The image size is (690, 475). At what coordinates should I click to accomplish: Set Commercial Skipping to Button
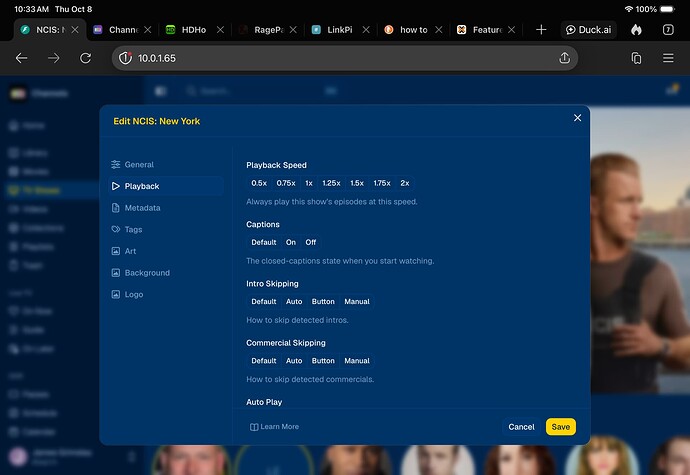pos(323,361)
